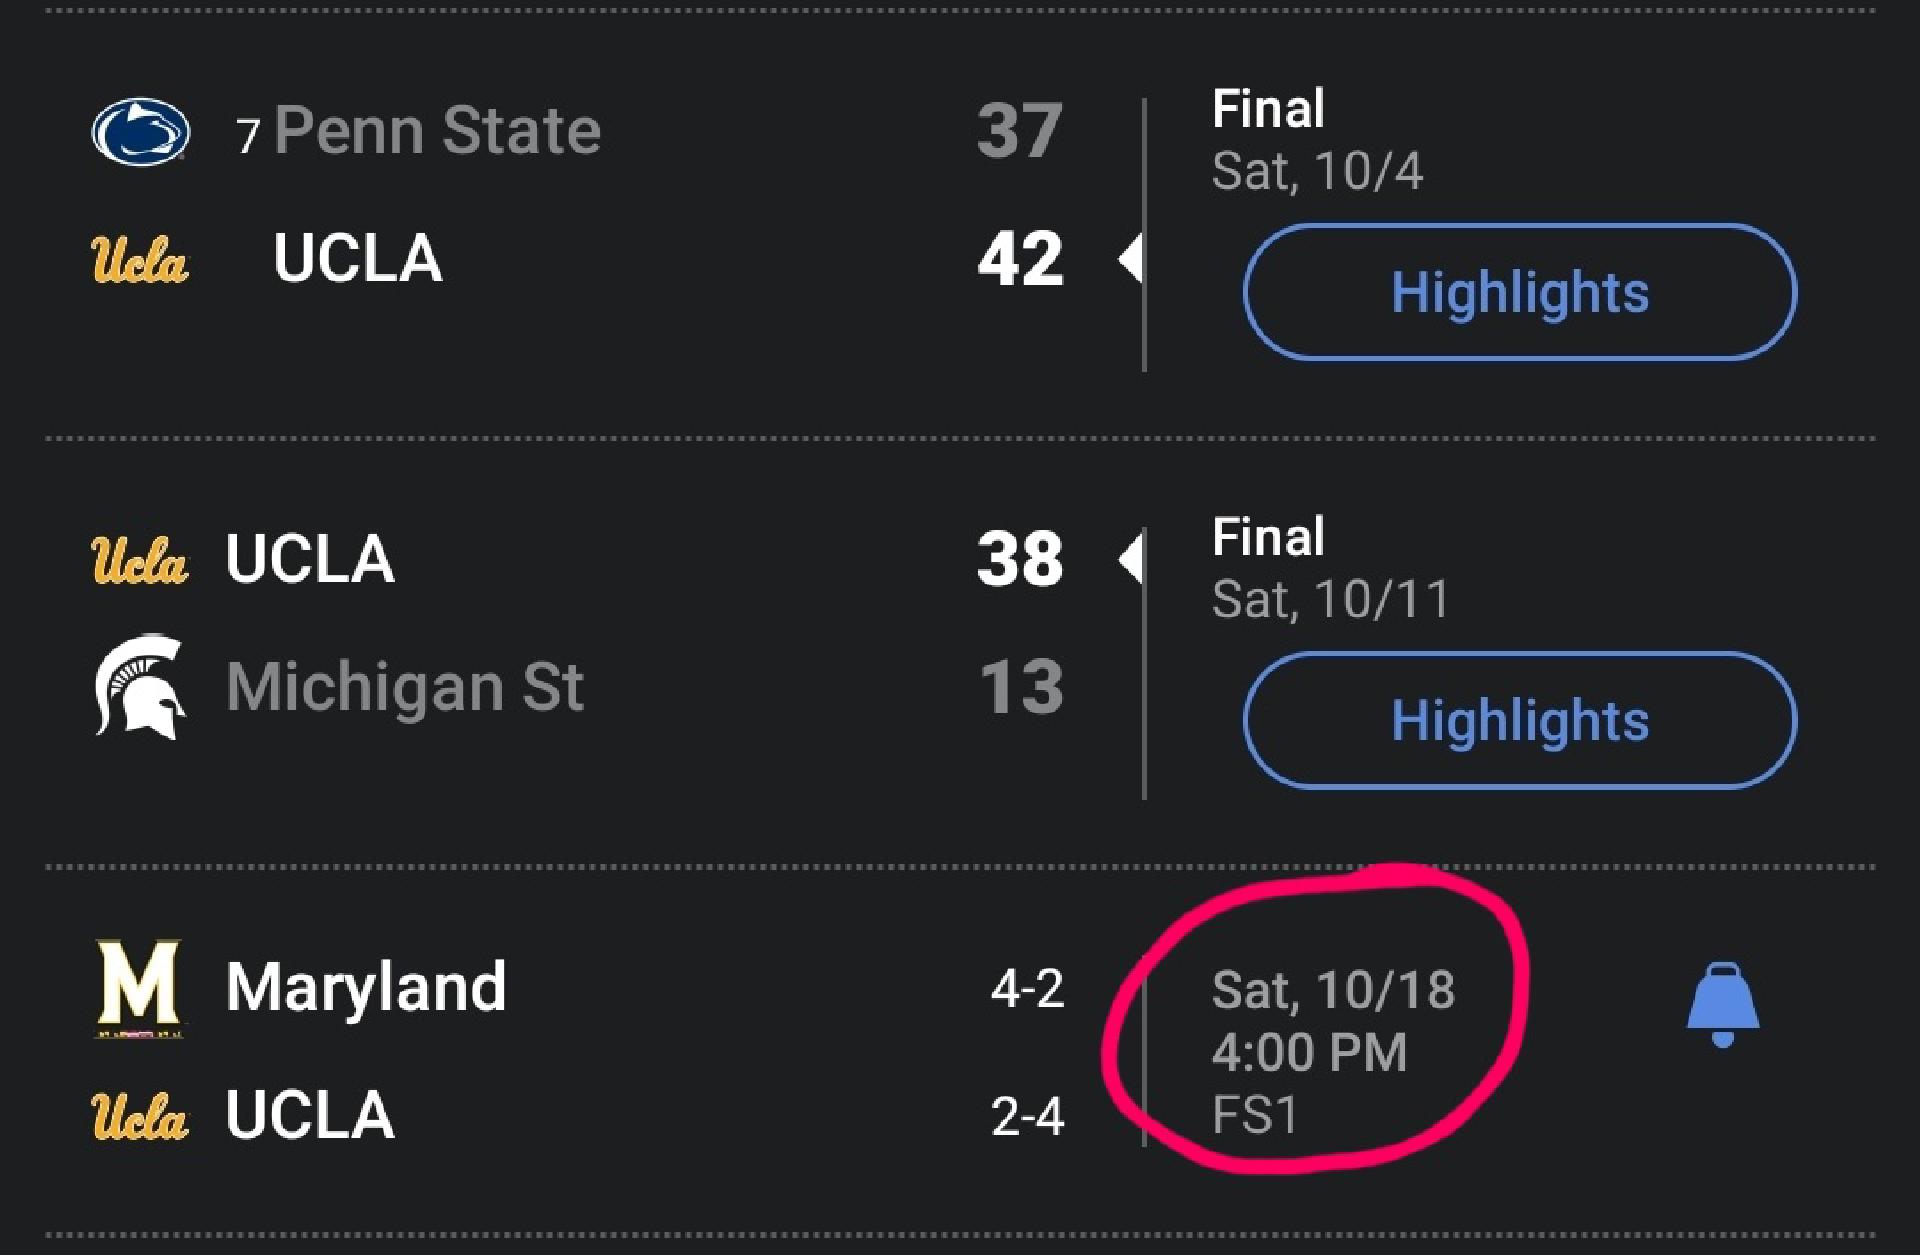Viewport: 1920px width, 1255px height.
Task: Click the UCLA logo beside score 42
Action: tap(140, 259)
